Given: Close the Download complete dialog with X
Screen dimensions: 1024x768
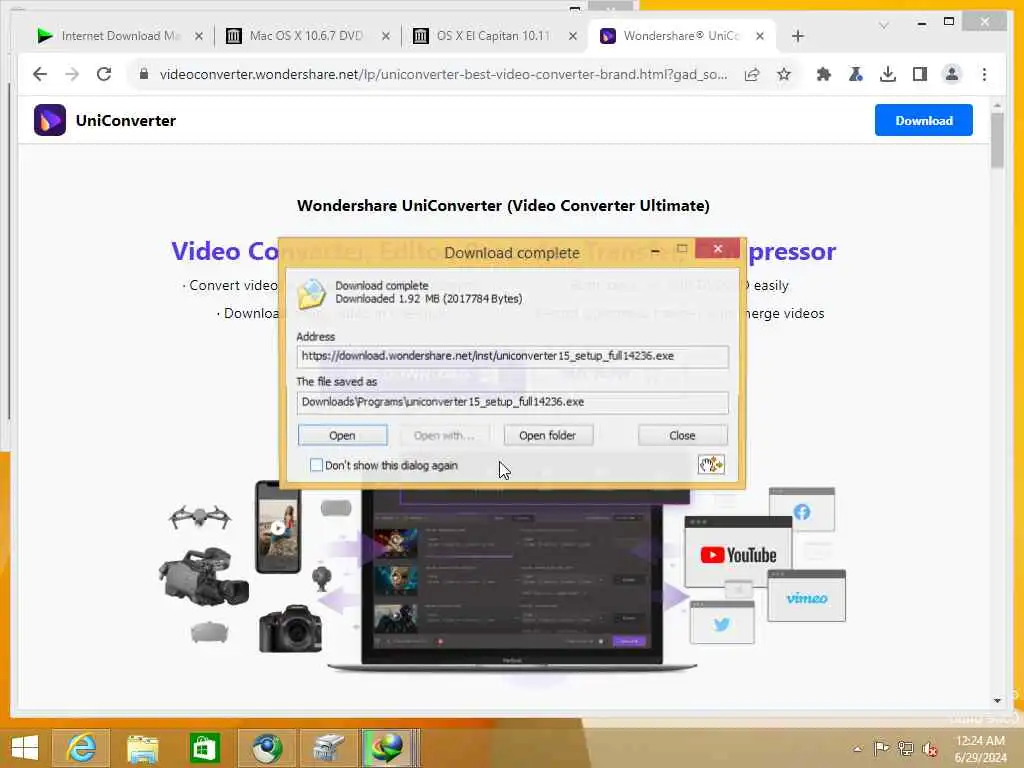Looking at the screenshot, I should pyautogui.click(x=718, y=249).
